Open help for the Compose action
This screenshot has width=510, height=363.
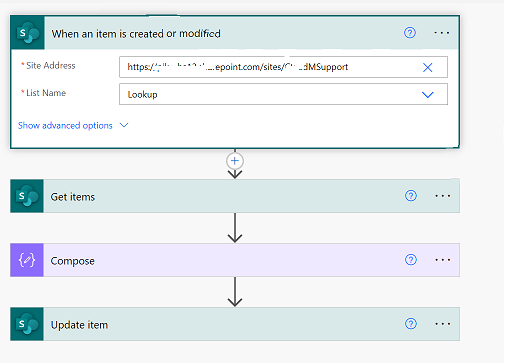[x=411, y=260]
